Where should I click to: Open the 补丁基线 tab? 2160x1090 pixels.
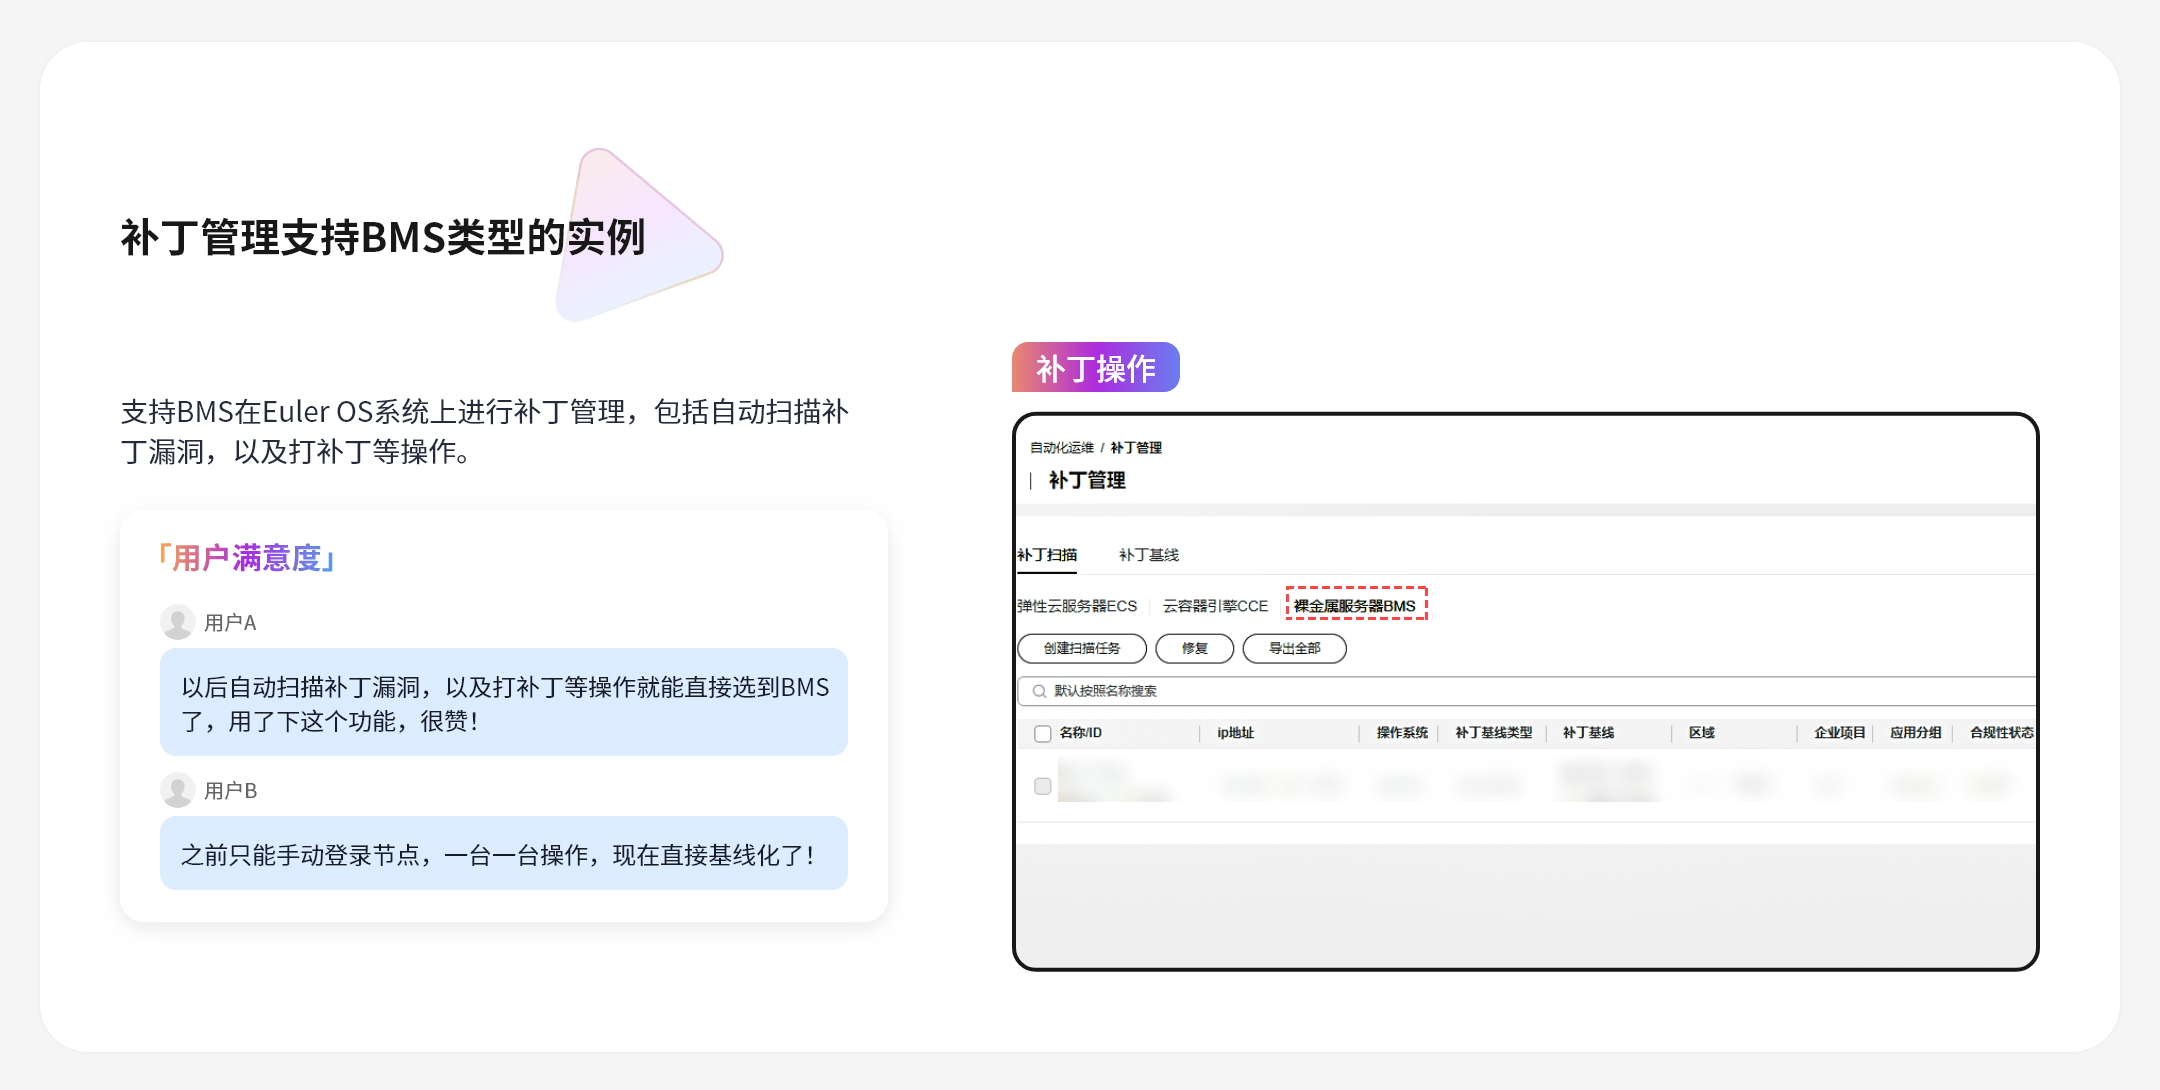(1148, 555)
